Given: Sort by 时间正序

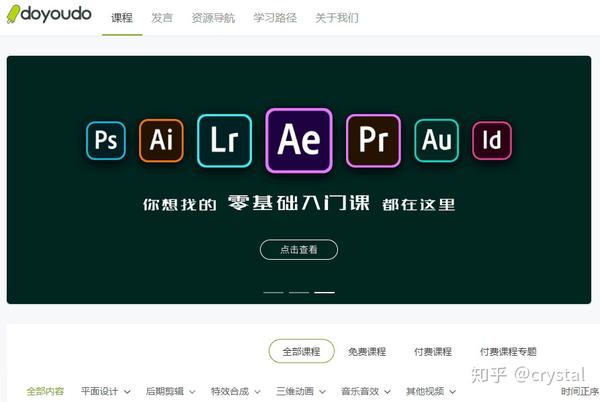Looking at the screenshot, I should point(580,391).
